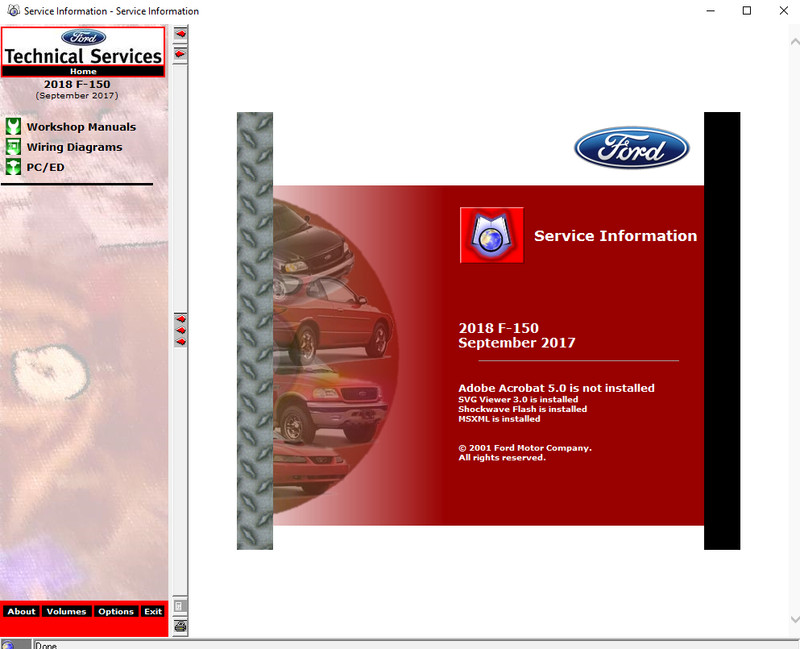Click the printer icon in divider strip

(x=180, y=626)
